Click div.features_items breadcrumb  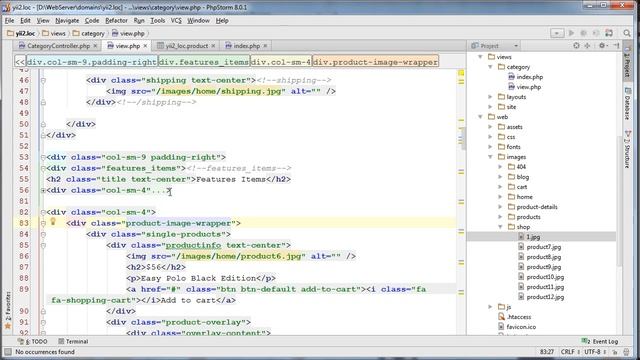[x=204, y=62]
